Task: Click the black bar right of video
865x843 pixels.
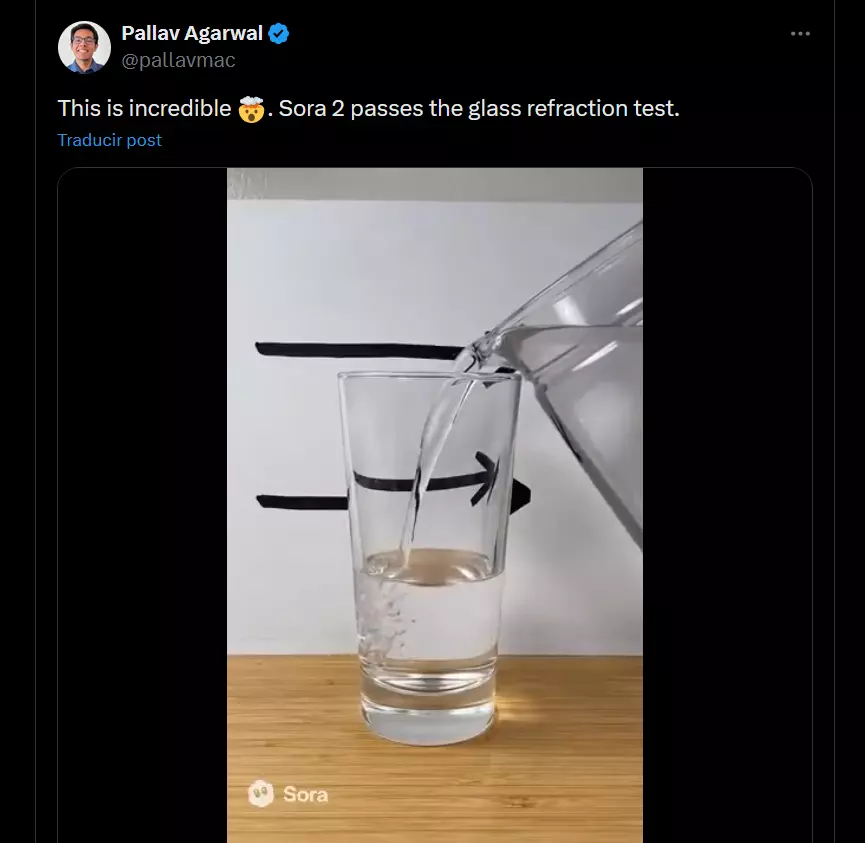Action: click(726, 500)
